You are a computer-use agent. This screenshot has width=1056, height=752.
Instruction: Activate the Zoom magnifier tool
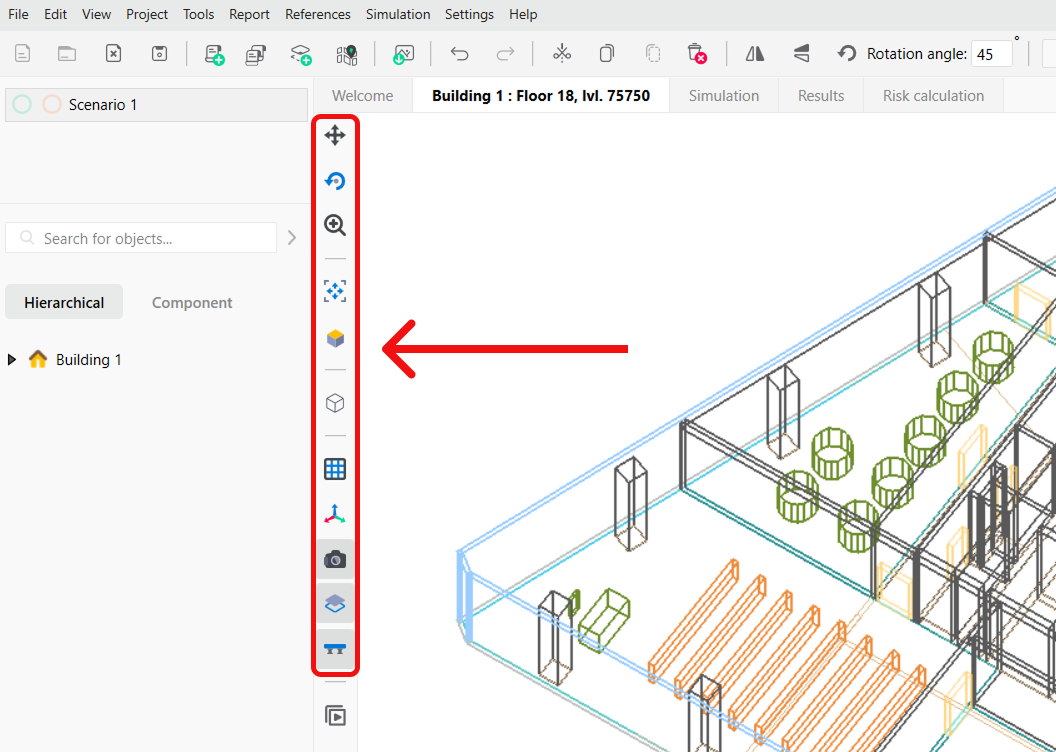tap(335, 225)
